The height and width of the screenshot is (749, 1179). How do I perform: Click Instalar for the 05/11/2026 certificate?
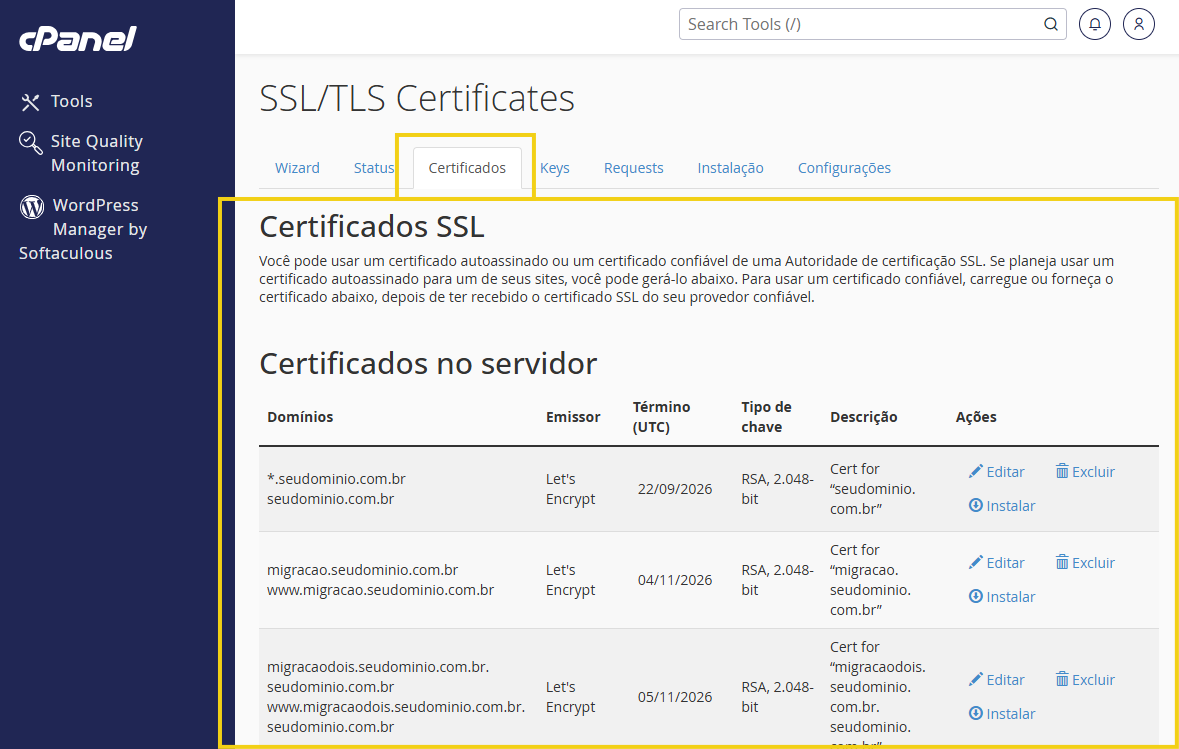pyautogui.click(x=1002, y=714)
